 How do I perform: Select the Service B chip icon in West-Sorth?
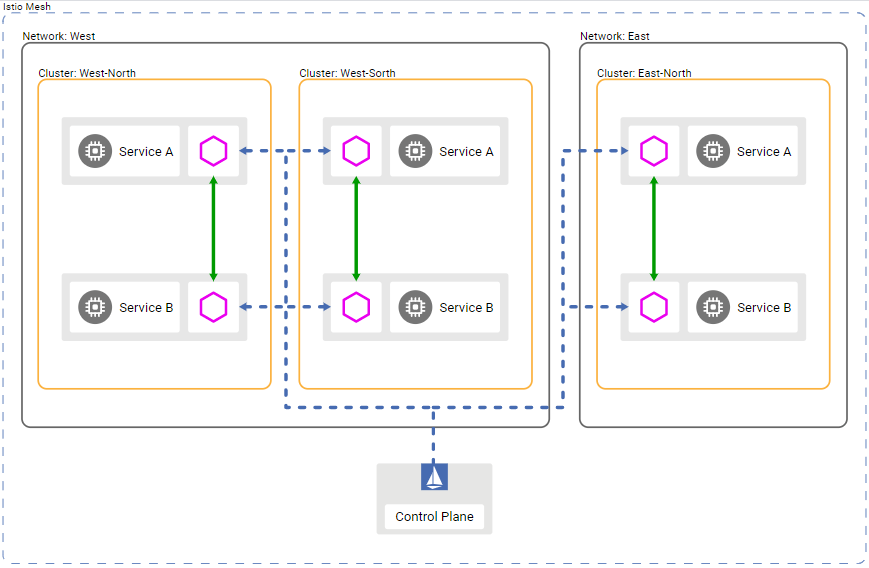[415, 306]
